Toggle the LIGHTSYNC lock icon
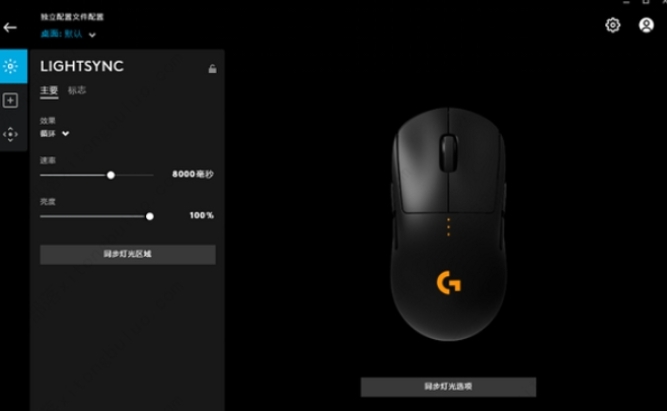Screen dimensions: 667x411 click(x=212, y=68)
